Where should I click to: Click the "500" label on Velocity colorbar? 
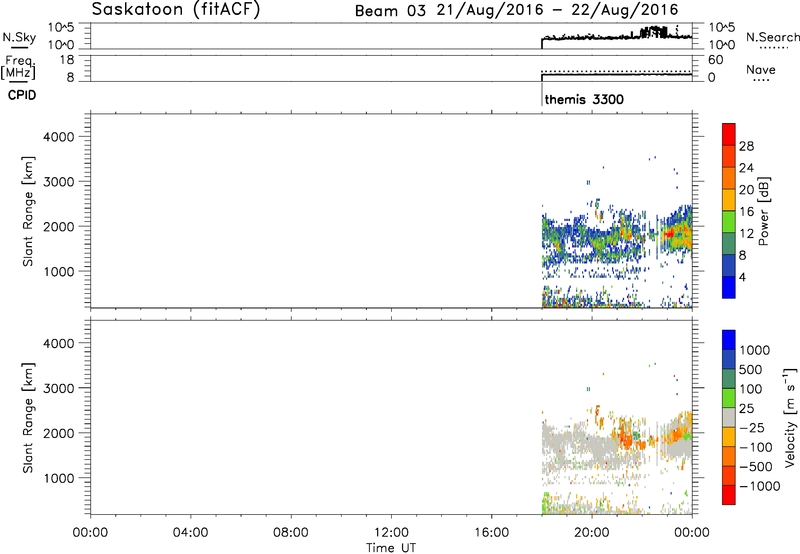[751, 370]
